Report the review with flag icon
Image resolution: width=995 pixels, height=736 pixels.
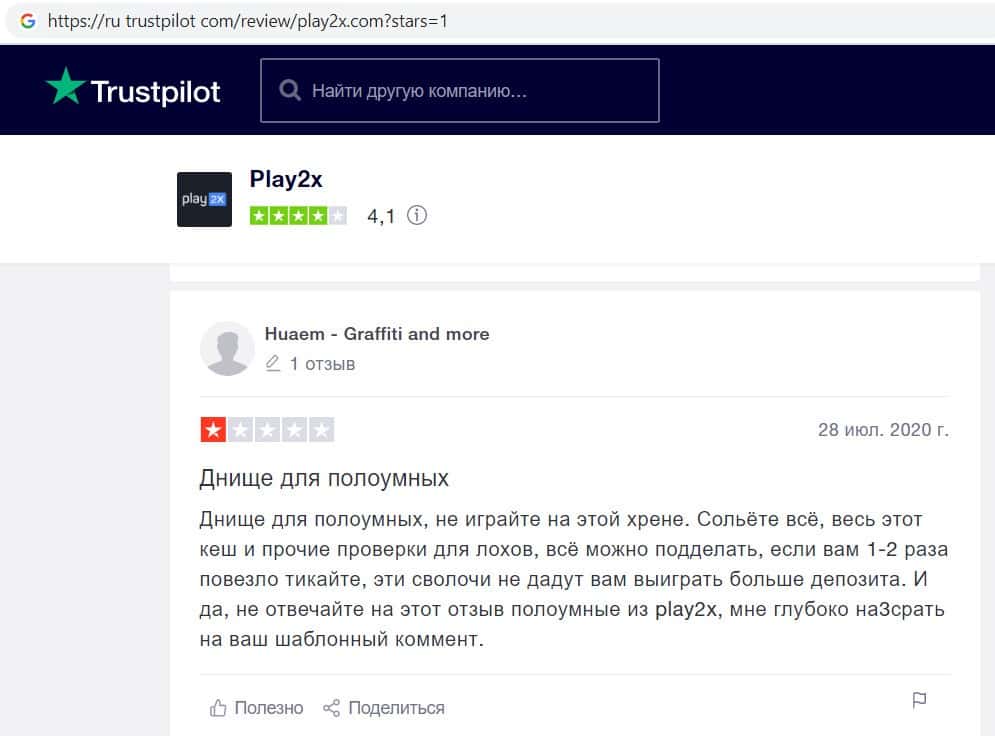[919, 700]
